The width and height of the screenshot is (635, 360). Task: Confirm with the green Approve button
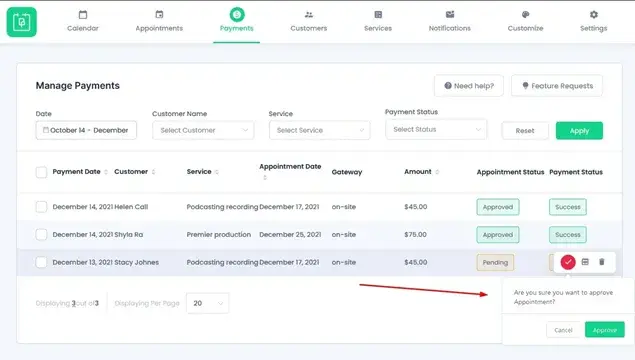coord(605,330)
